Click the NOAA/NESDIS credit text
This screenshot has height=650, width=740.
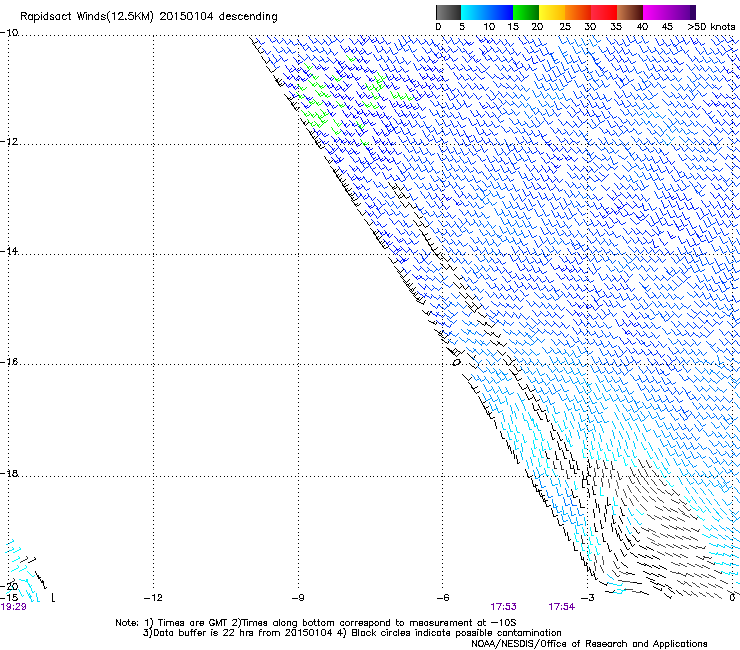[589, 644]
